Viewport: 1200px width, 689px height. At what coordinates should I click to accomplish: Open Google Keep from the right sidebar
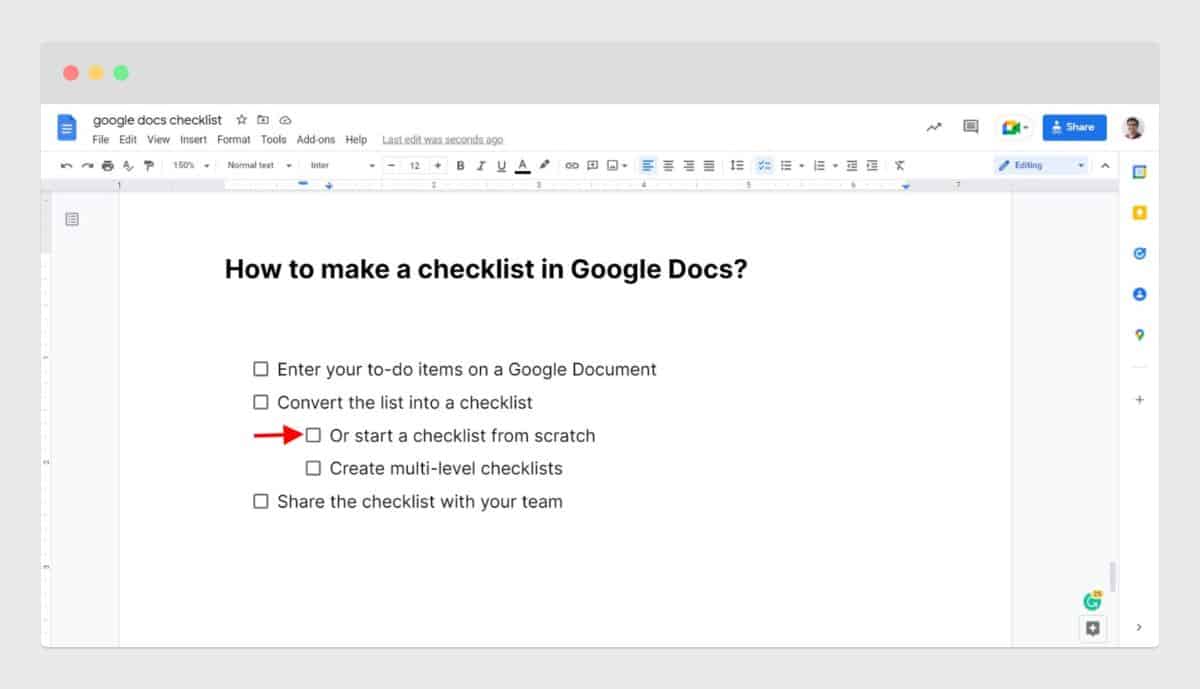(1139, 212)
